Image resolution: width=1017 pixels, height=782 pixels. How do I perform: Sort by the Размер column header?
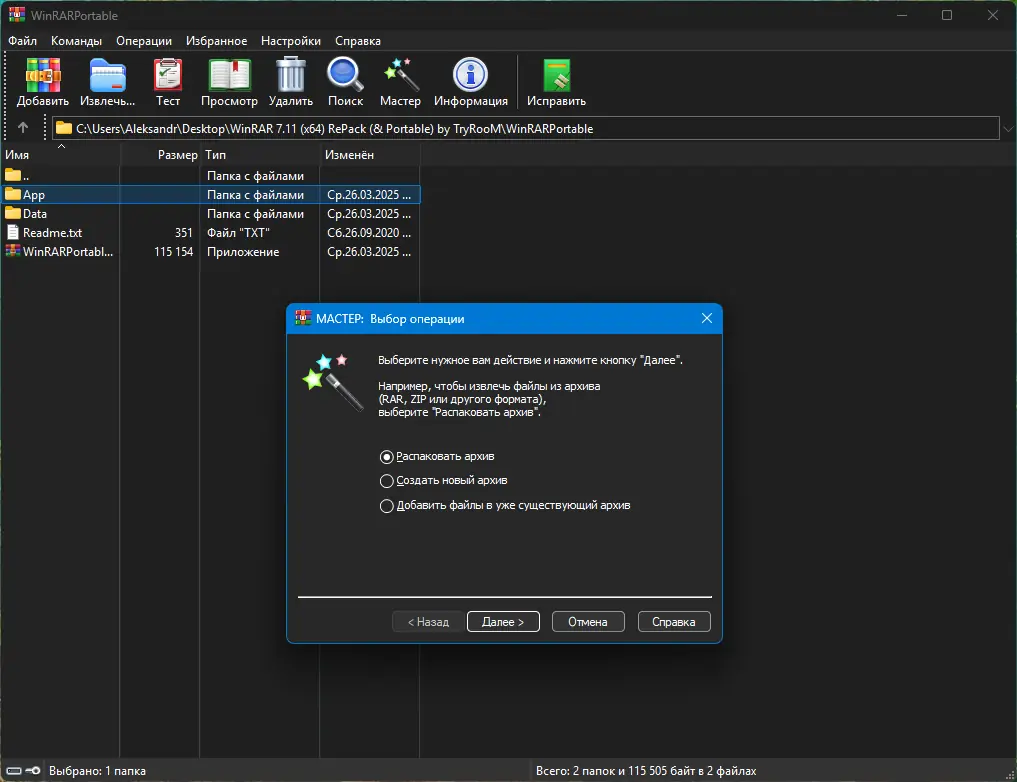tap(160, 155)
